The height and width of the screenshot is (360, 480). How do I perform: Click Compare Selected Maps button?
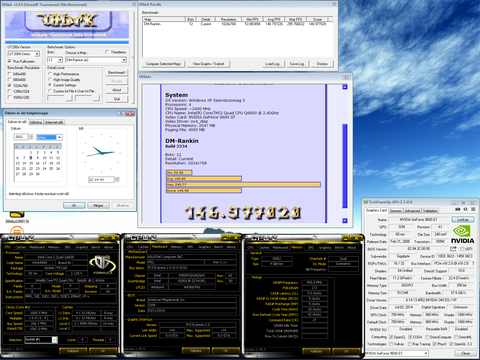pyautogui.click(x=164, y=64)
